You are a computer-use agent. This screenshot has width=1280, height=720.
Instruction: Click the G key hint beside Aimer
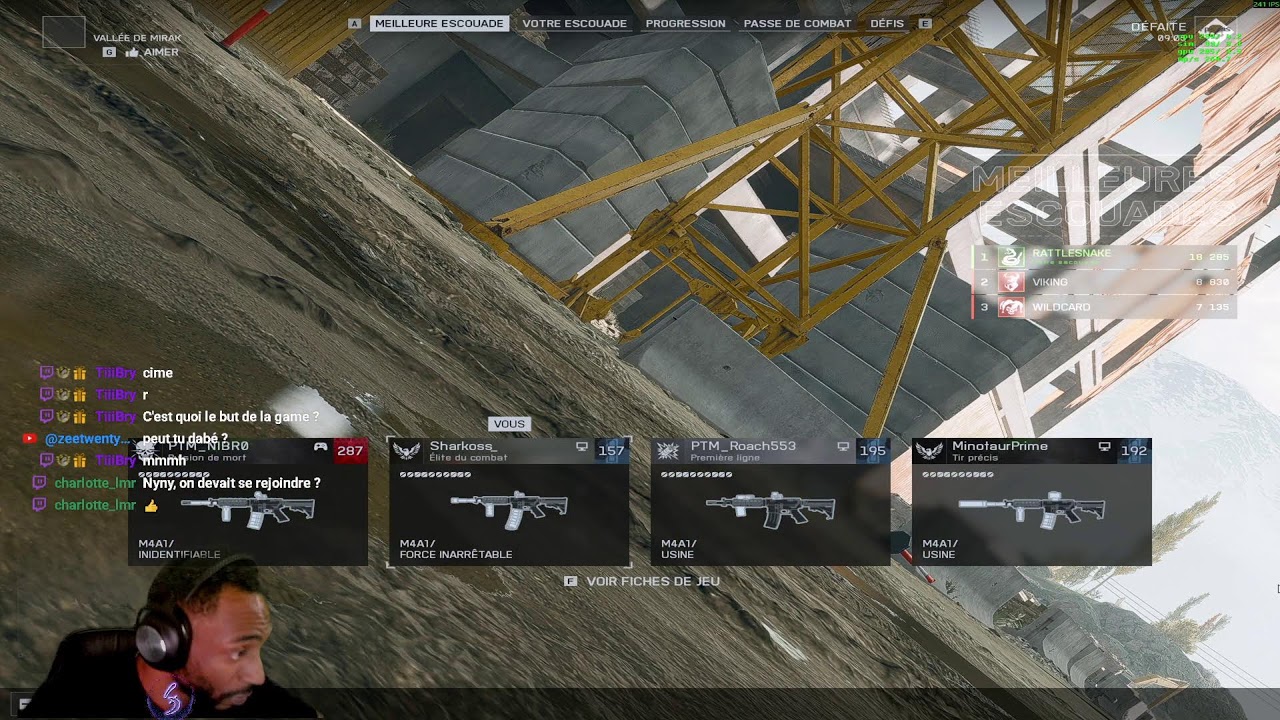(109, 52)
